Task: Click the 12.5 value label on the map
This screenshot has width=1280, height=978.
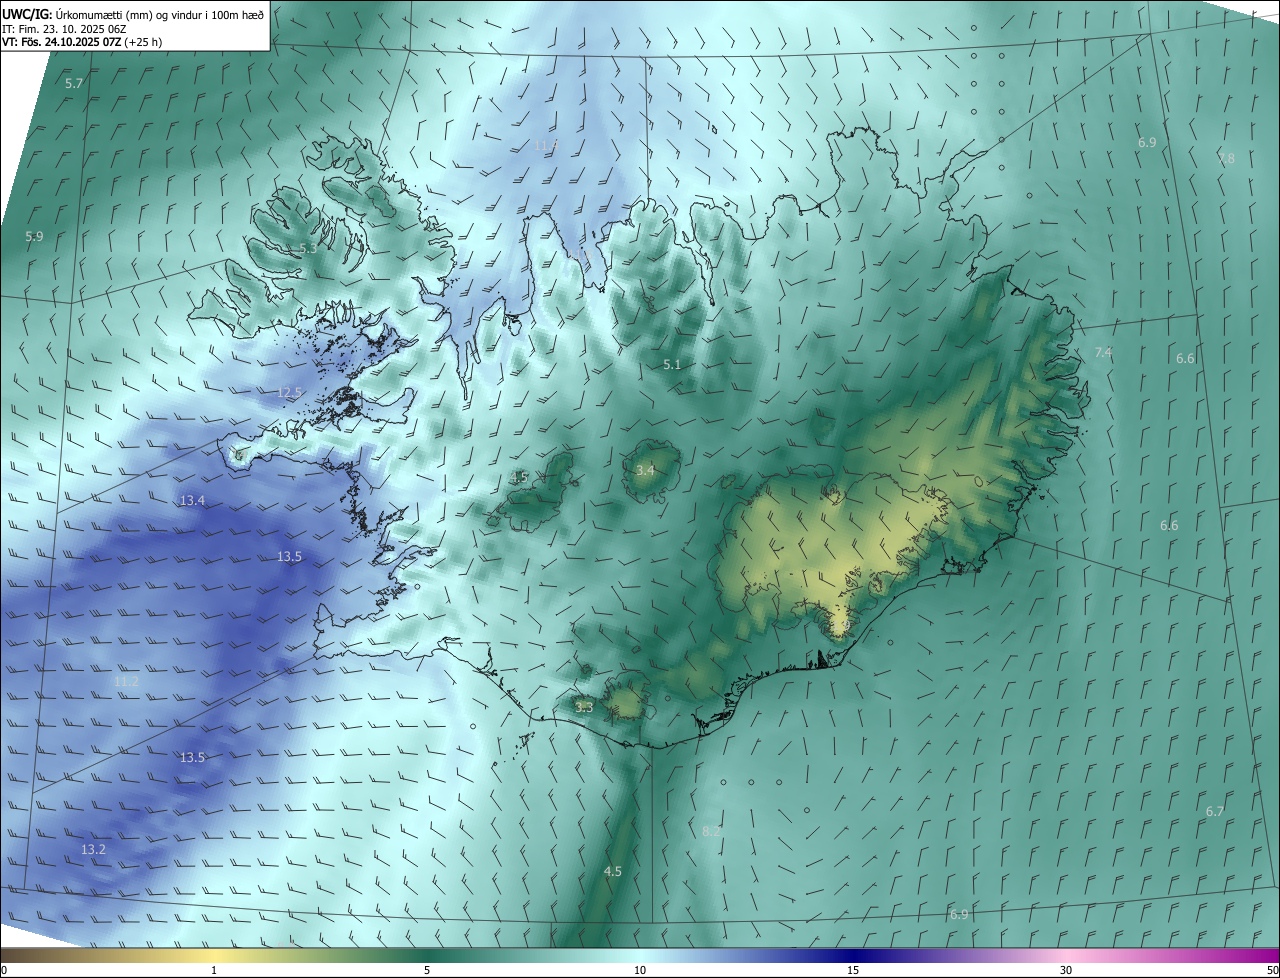Action: 289,393
